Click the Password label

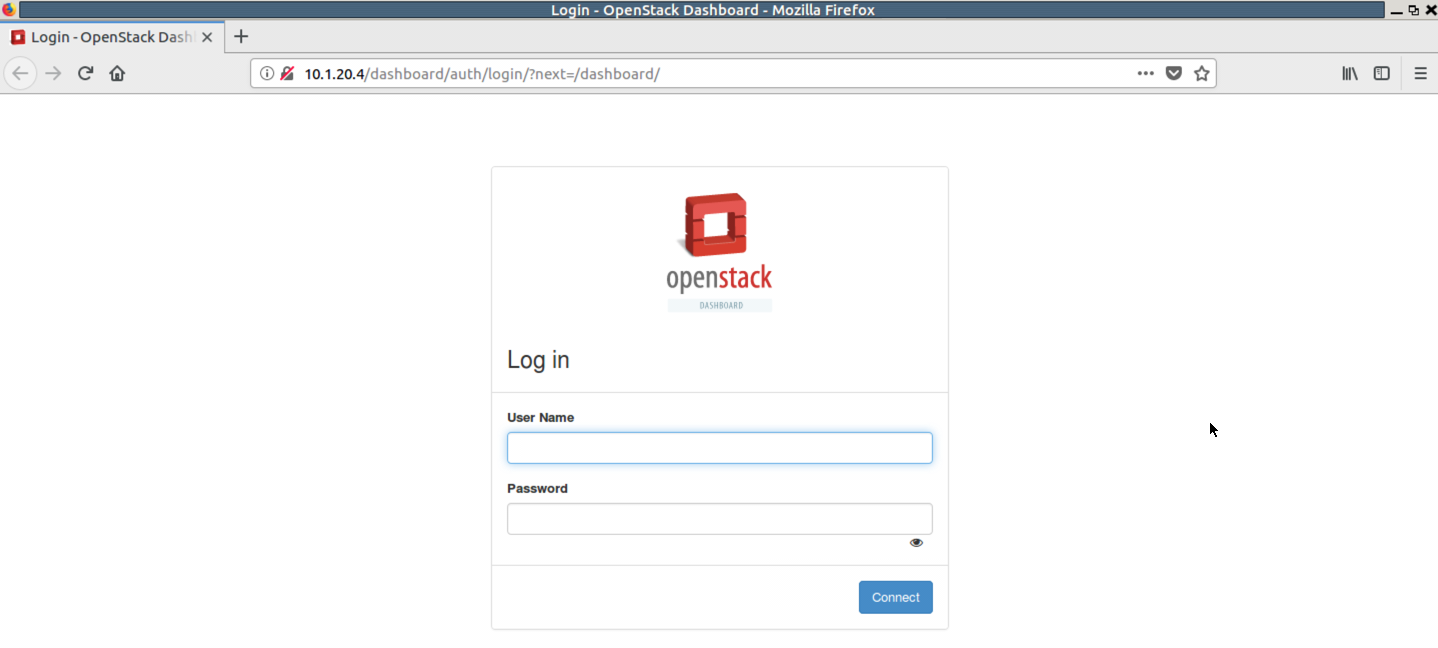click(x=537, y=489)
